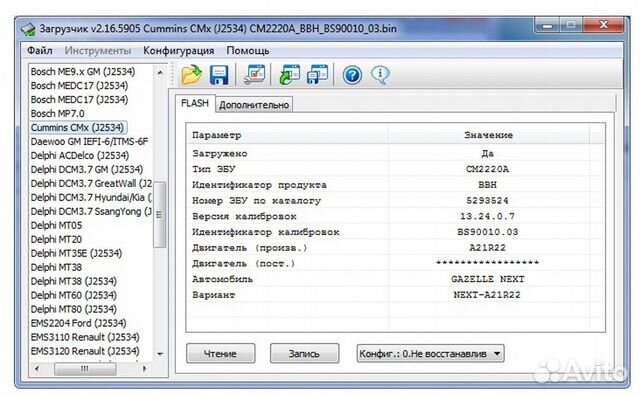The image size is (640, 397).
Task: Open the Конфигурация menu
Action: (x=178, y=51)
